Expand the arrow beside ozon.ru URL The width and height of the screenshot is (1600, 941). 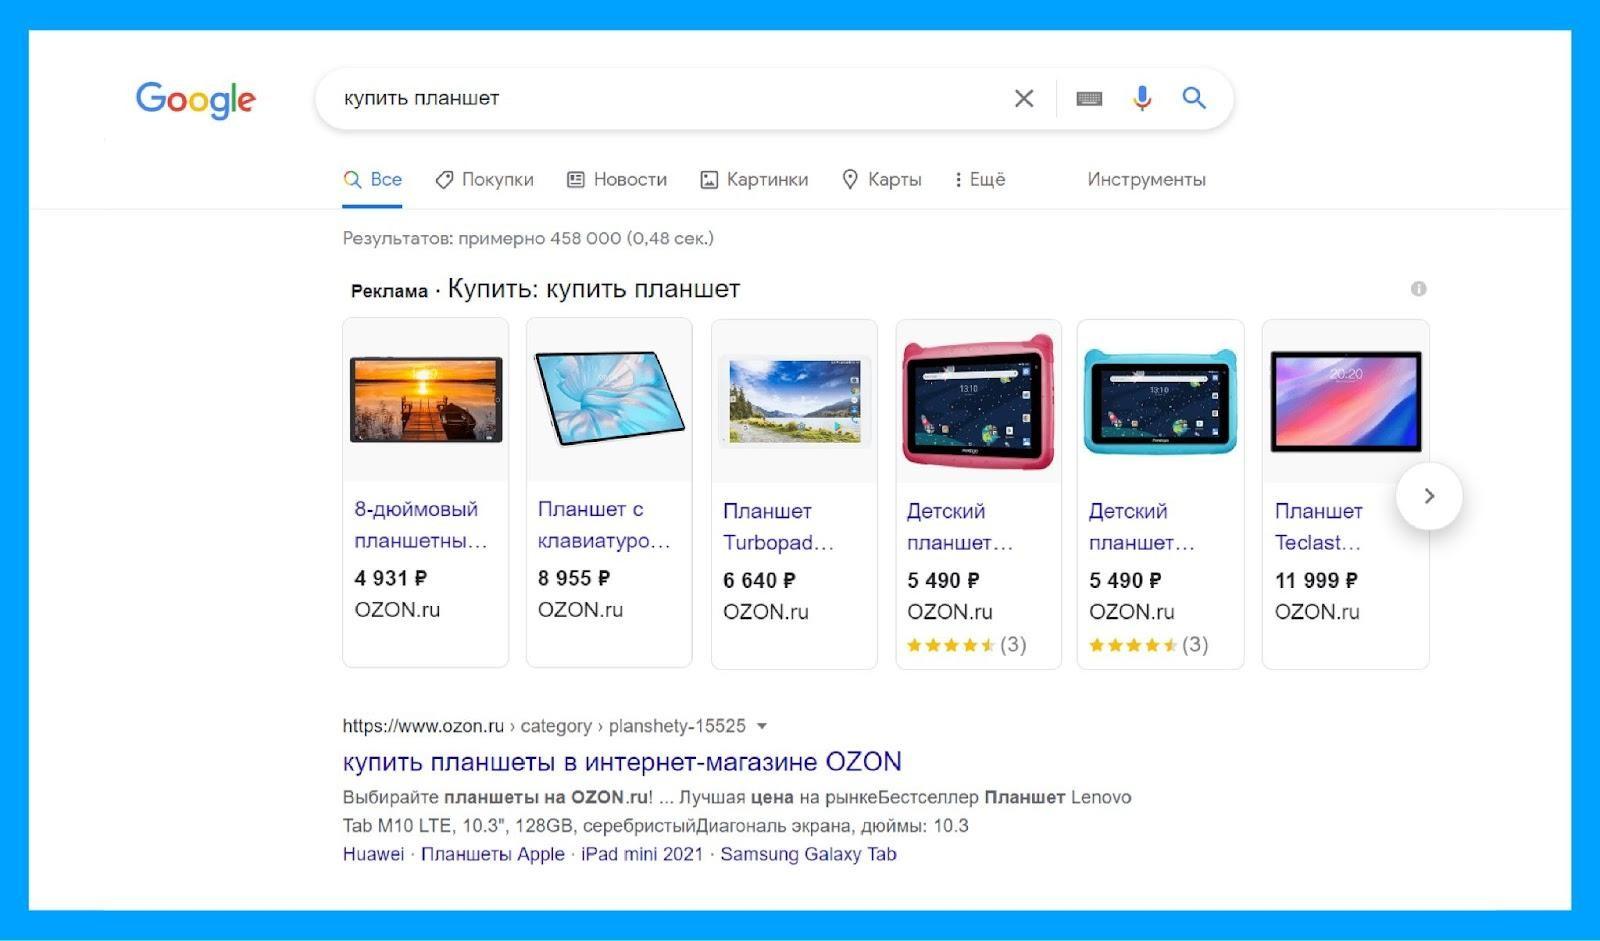point(762,727)
